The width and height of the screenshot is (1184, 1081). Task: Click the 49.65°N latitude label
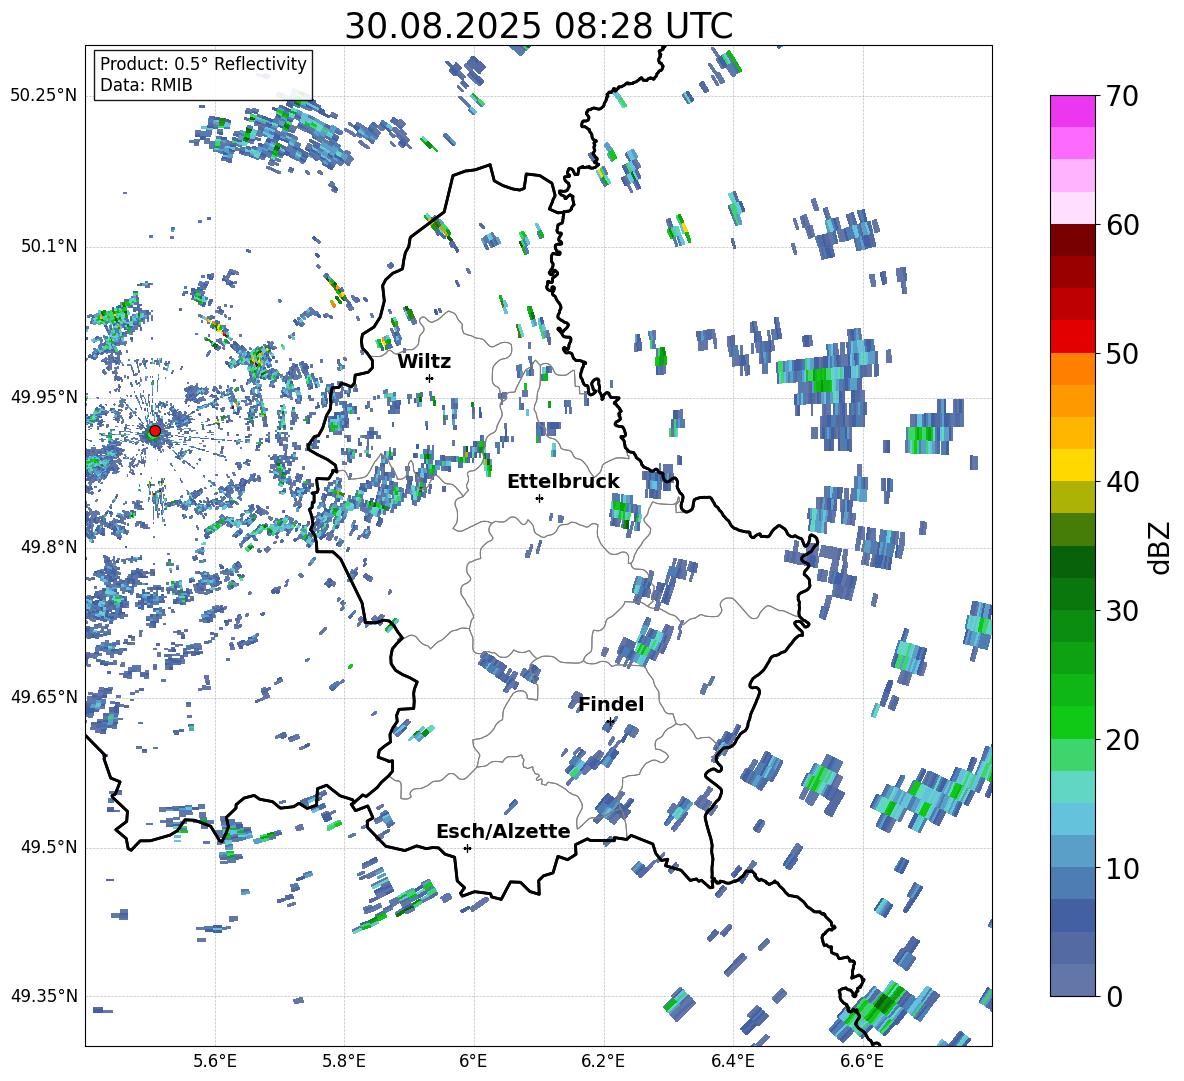(x=43, y=696)
